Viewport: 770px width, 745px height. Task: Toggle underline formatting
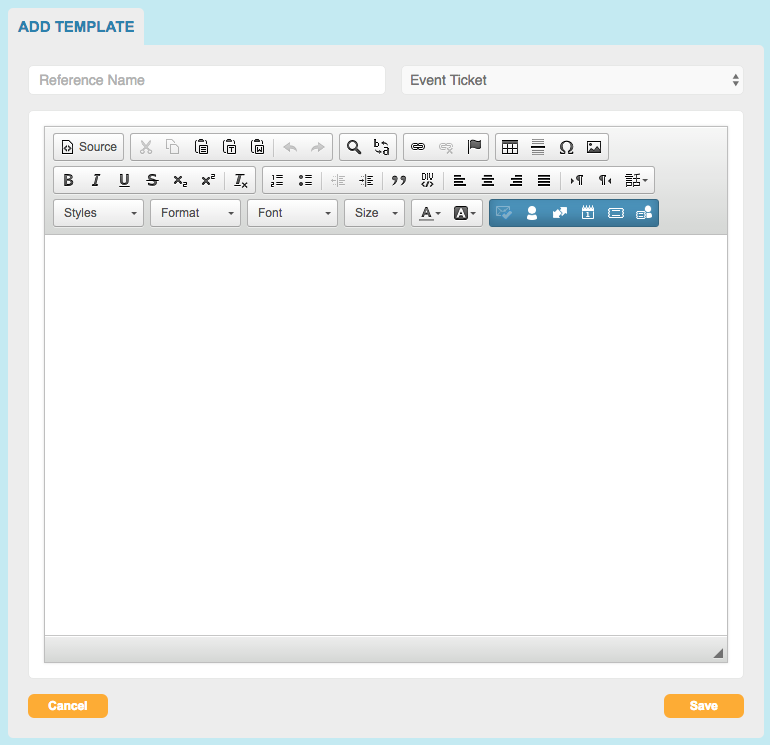[124, 180]
